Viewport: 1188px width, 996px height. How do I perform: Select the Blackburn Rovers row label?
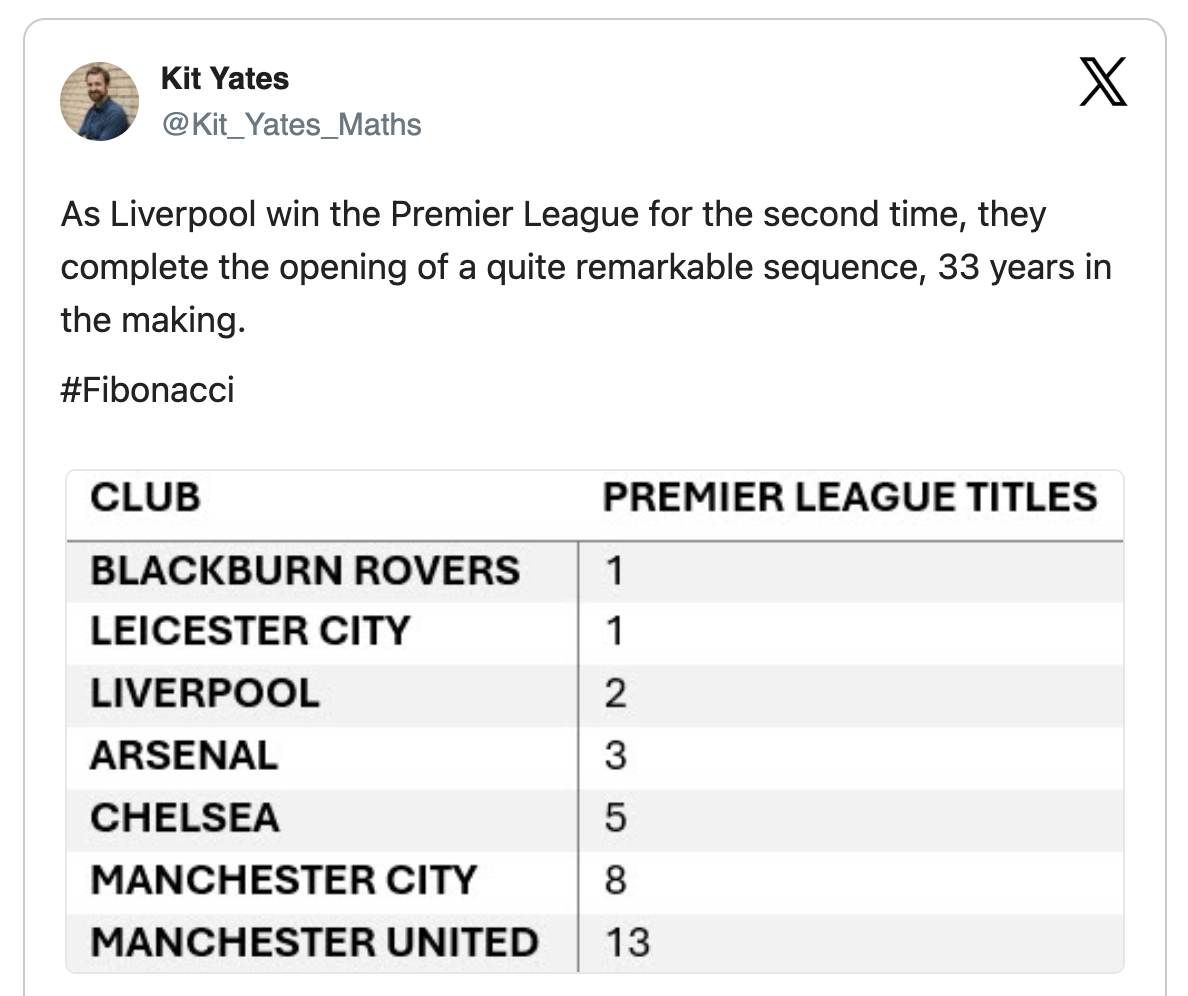pyautogui.click(x=305, y=571)
